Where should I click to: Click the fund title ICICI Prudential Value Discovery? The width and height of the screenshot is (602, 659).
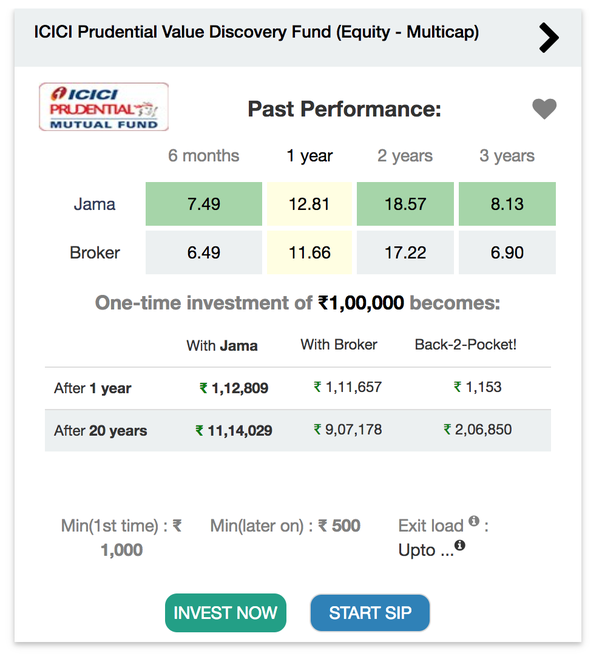[256, 32]
